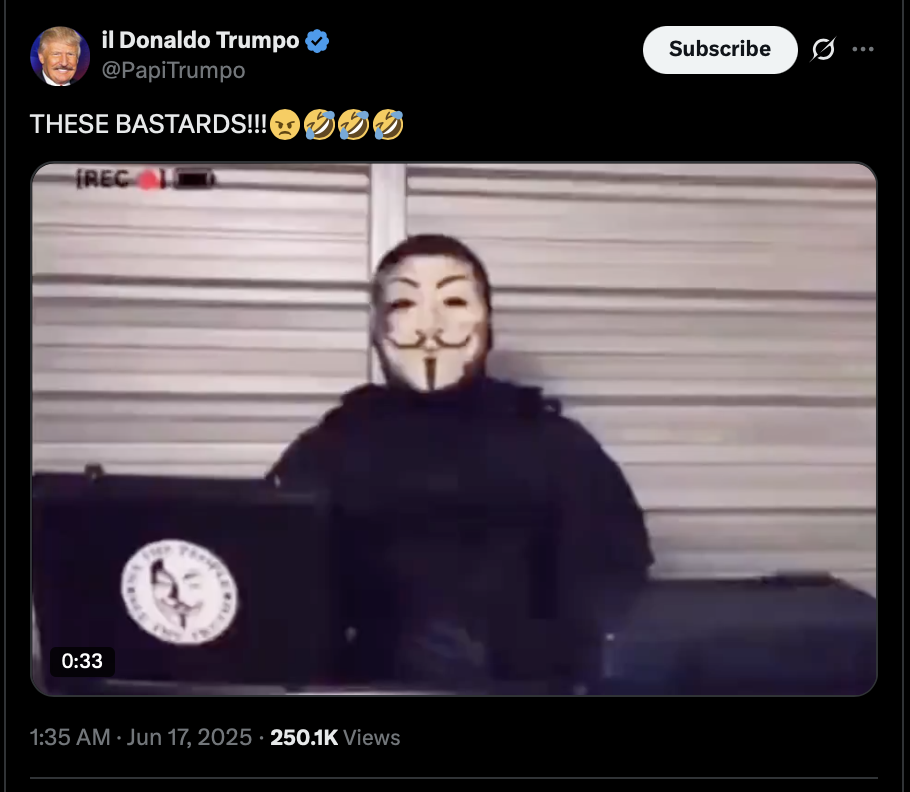Viewport: 910px width, 792px height.
Task: Click the 0:33 video duration badge
Action: pyautogui.click(x=82, y=661)
